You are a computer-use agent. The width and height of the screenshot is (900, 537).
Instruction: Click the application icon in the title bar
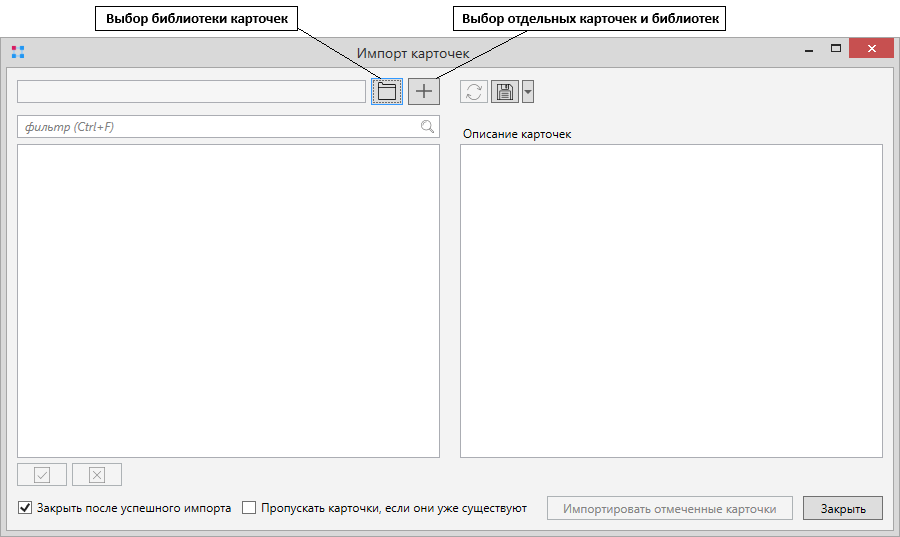[x=18, y=51]
